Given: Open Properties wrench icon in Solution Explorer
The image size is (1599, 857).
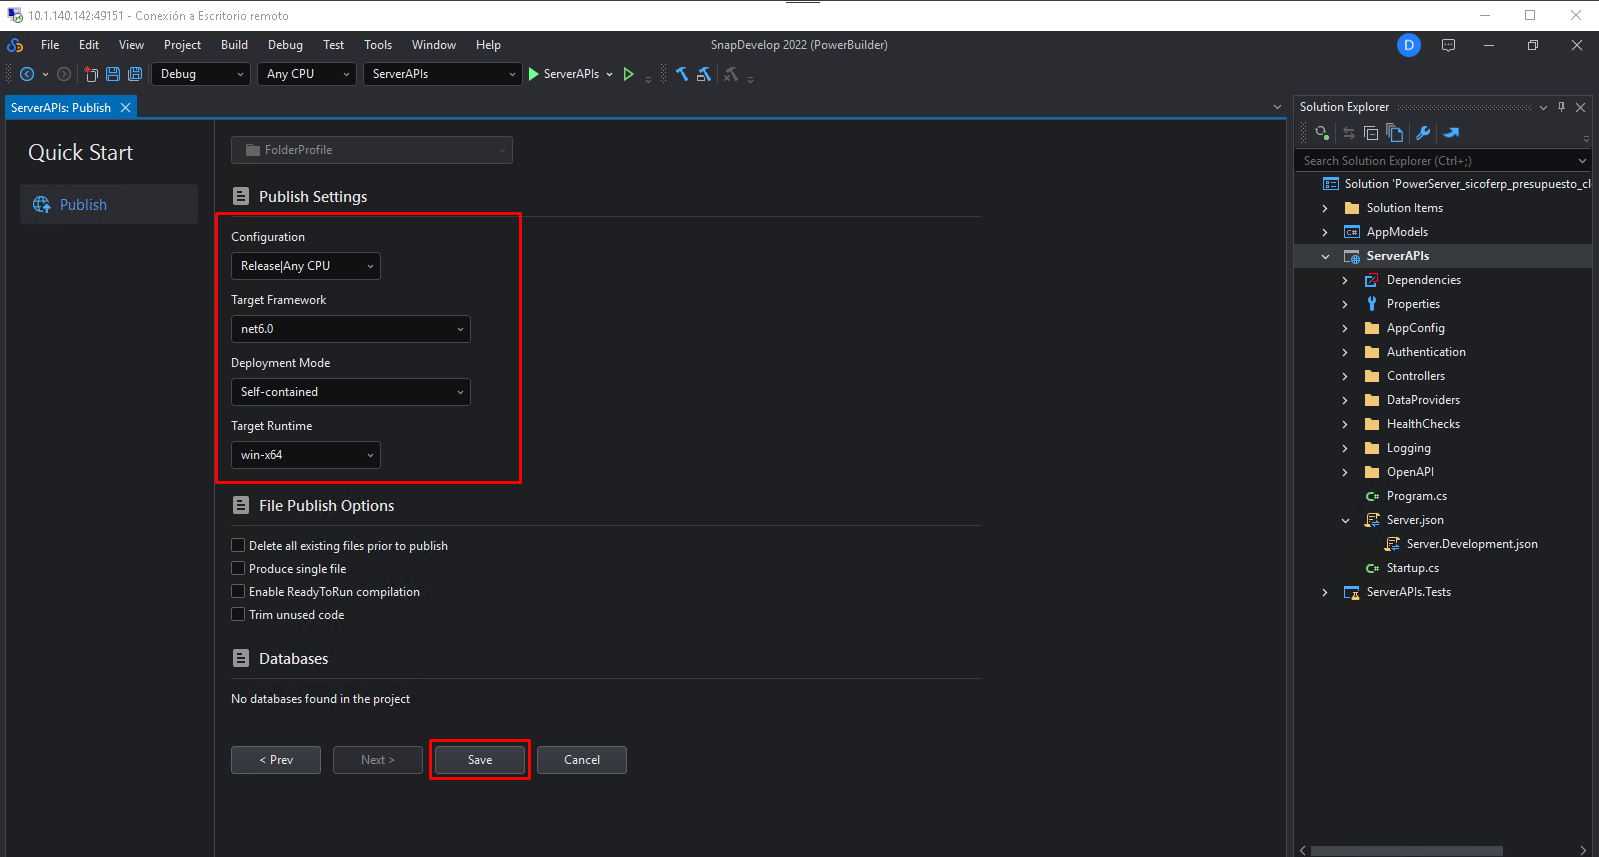Looking at the screenshot, I should click(1423, 133).
